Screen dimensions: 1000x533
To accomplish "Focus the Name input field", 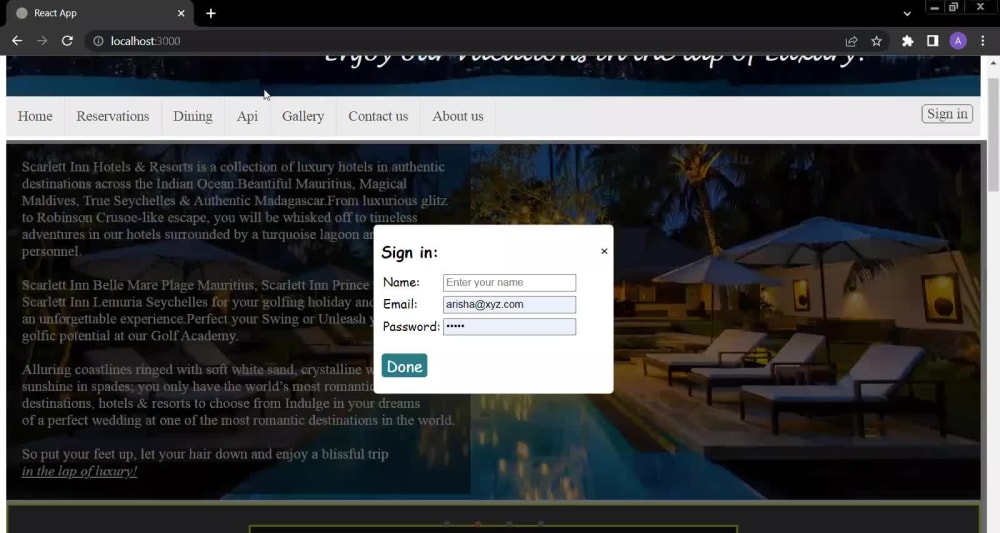I will [510, 282].
